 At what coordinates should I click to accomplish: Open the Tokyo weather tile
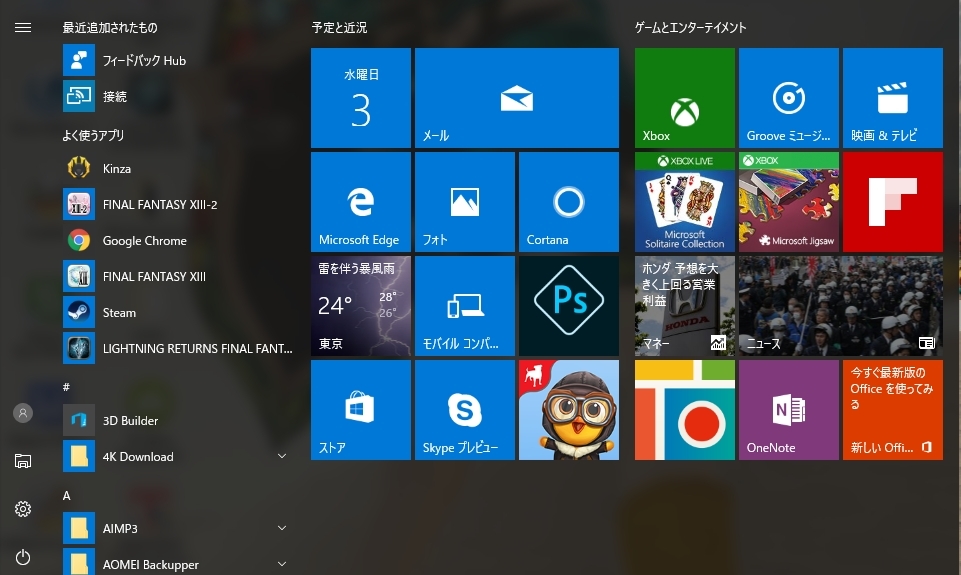pos(361,306)
